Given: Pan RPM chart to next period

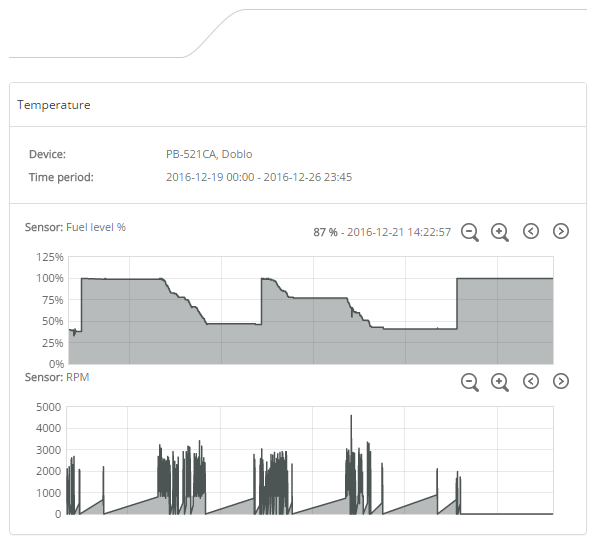Looking at the screenshot, I should click(561, 381).
